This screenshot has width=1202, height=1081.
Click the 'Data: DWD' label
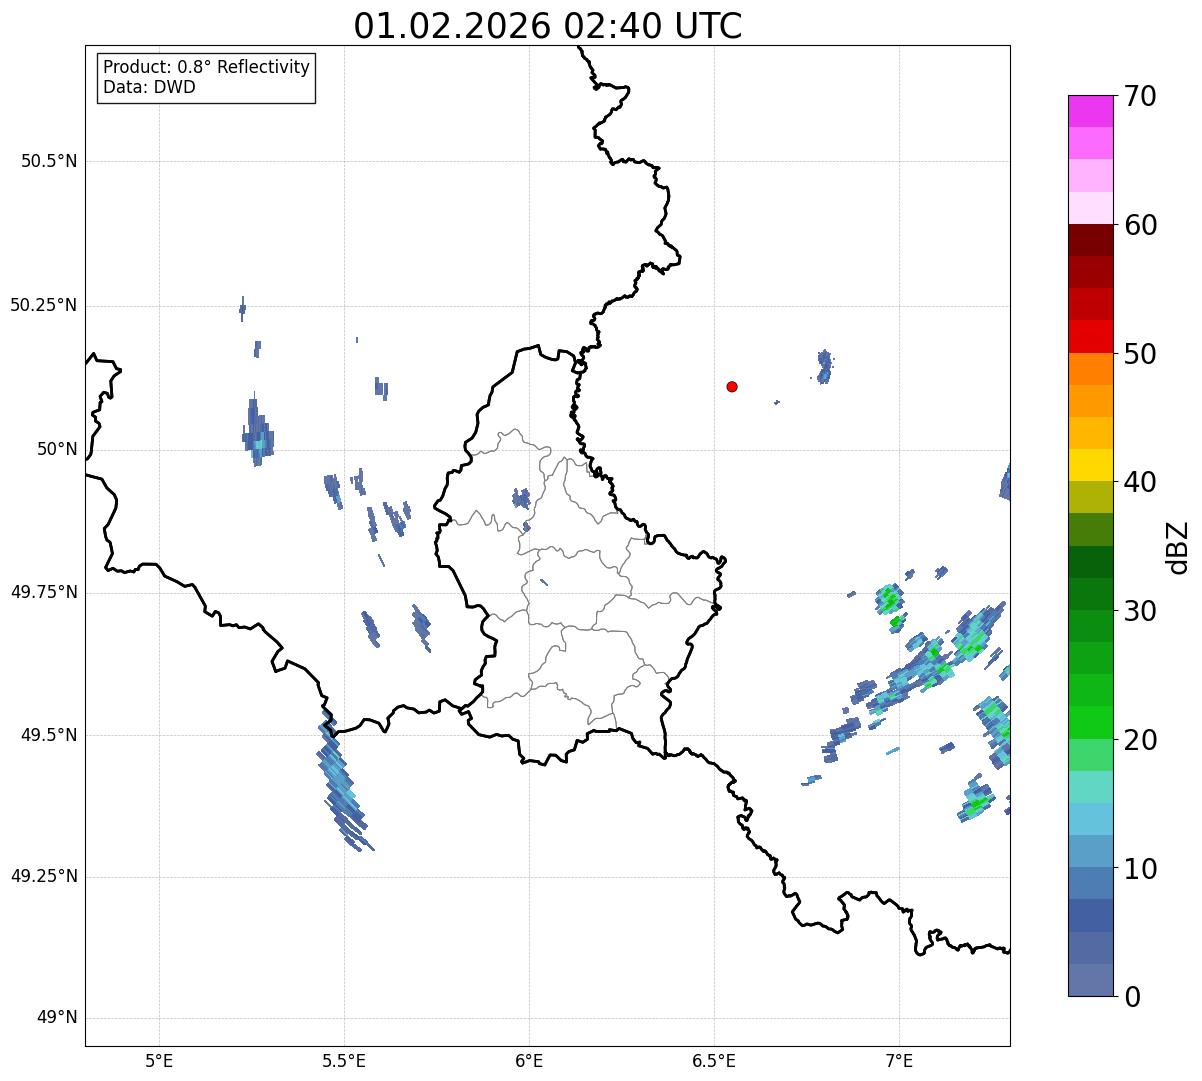149,87
